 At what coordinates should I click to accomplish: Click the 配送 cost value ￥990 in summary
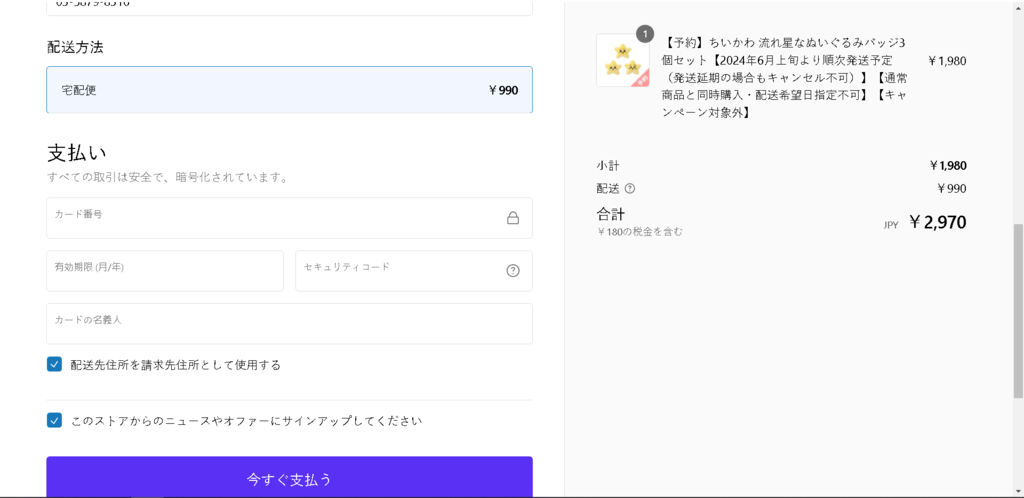952,189
